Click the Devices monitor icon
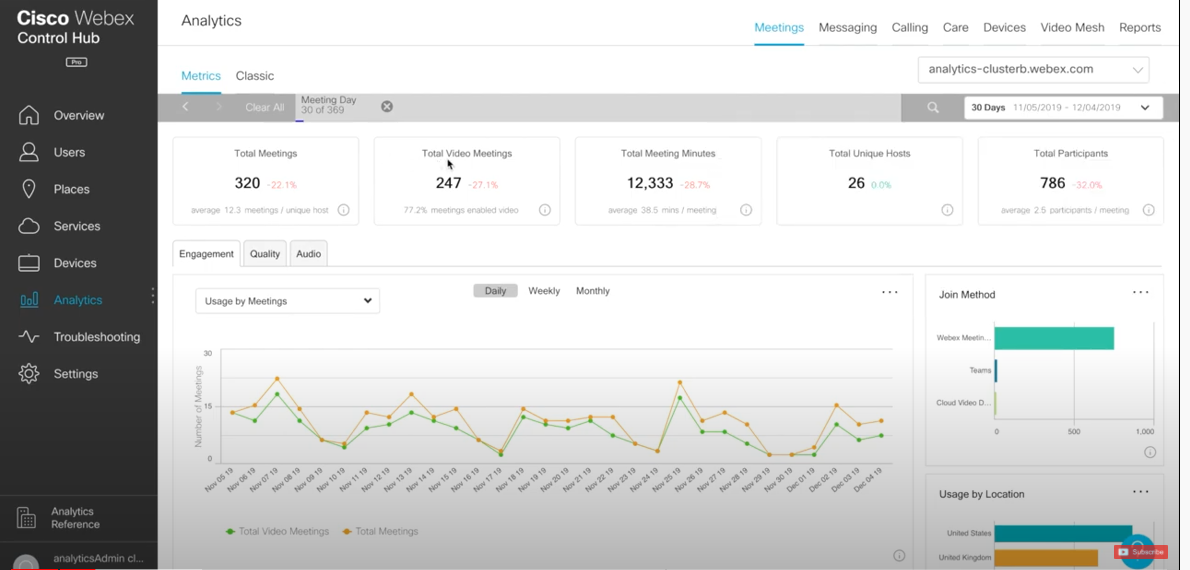The height and width of the screenshot is (570, 1190). (x=29, y=263)
